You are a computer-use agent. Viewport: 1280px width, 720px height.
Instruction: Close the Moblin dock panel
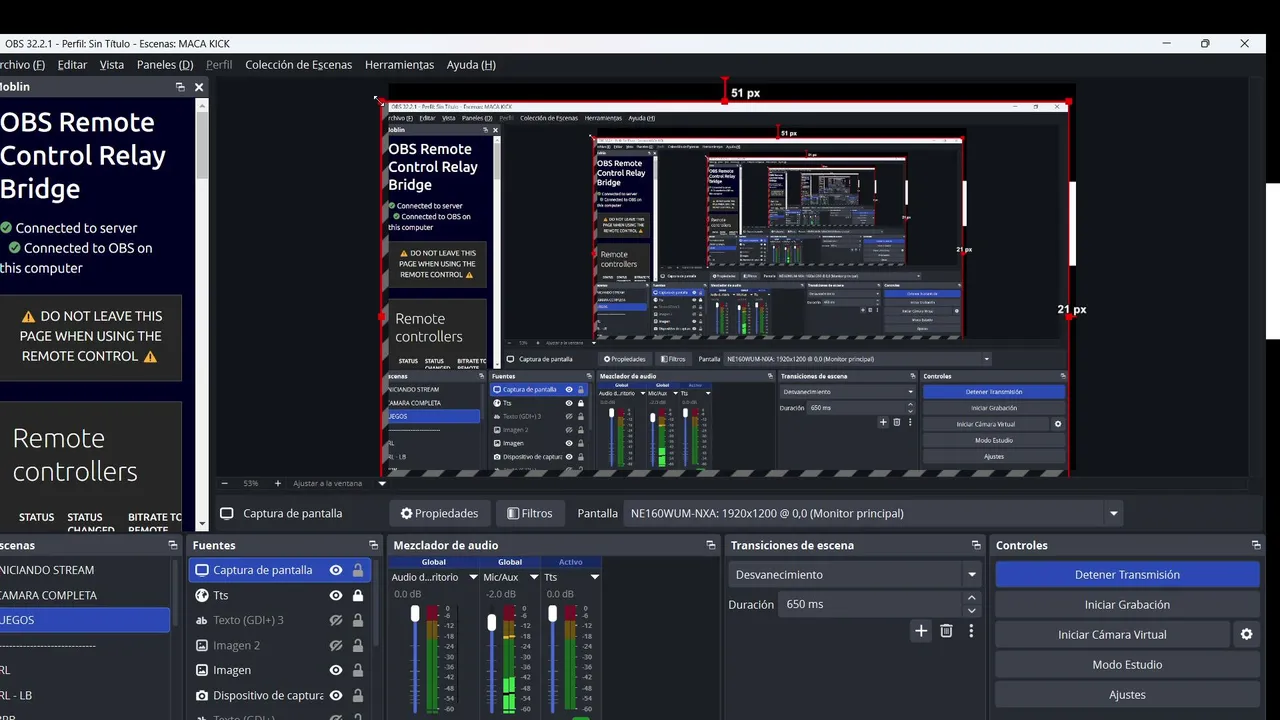pyautogui.click(x=199, y=87)
